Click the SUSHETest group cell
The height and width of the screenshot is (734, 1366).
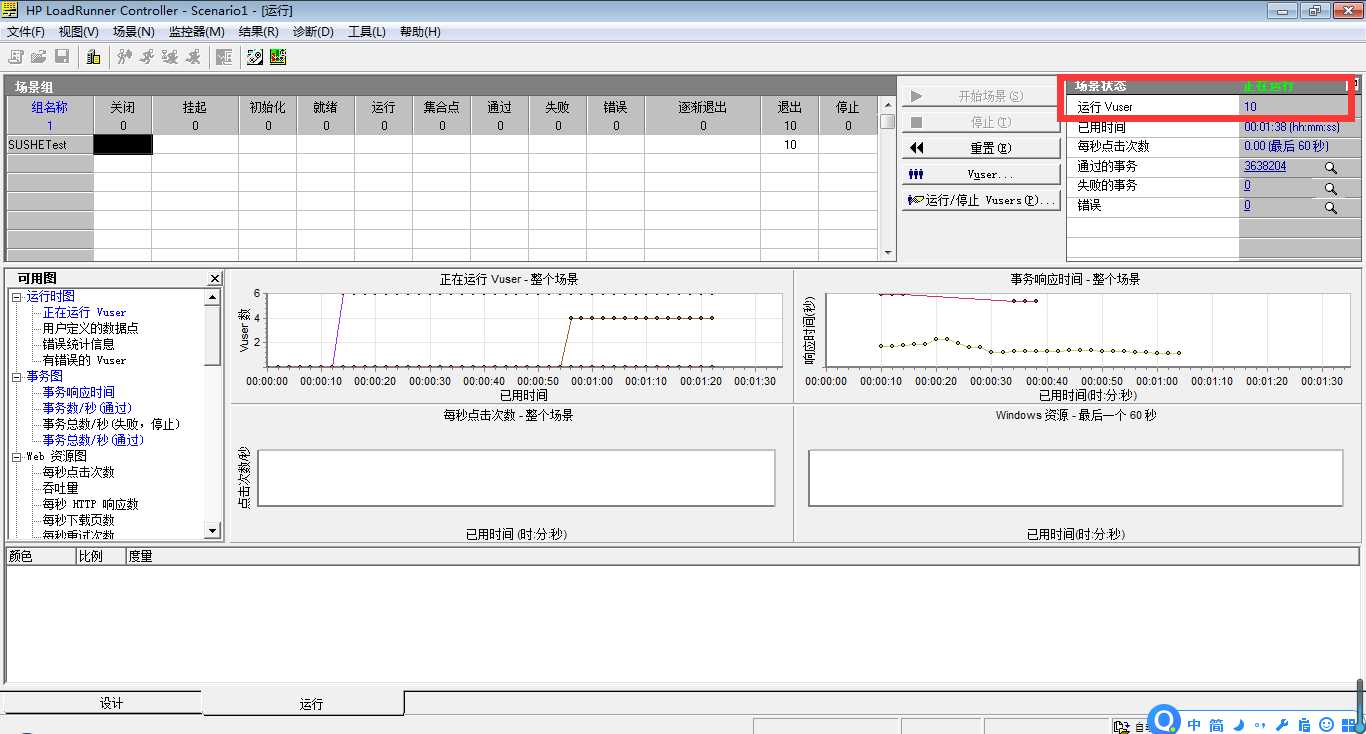click(49, 144)
